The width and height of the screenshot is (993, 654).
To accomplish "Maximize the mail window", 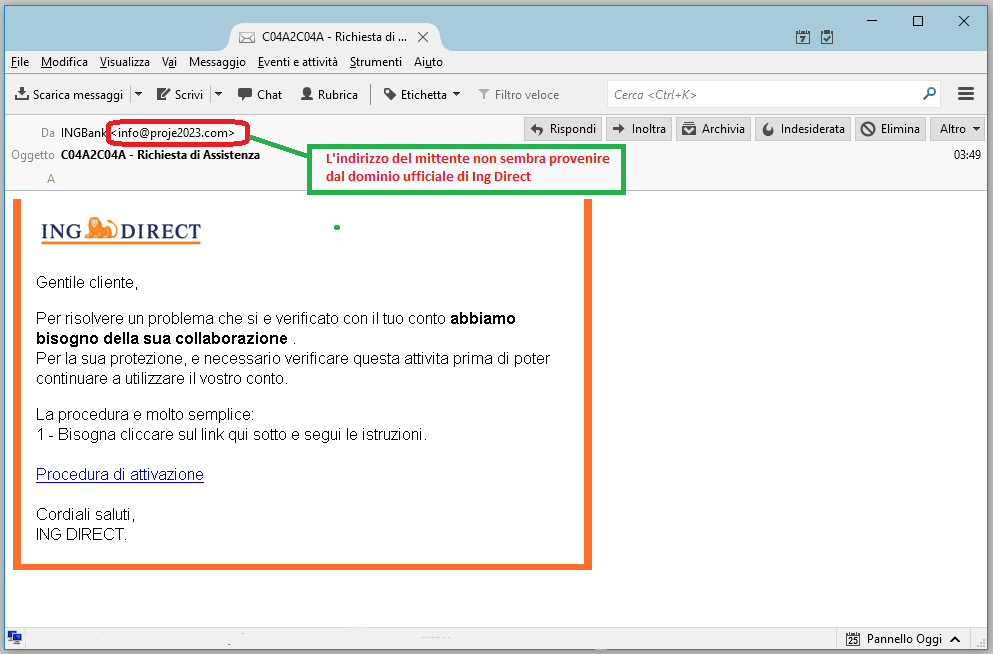I will 918,21.
